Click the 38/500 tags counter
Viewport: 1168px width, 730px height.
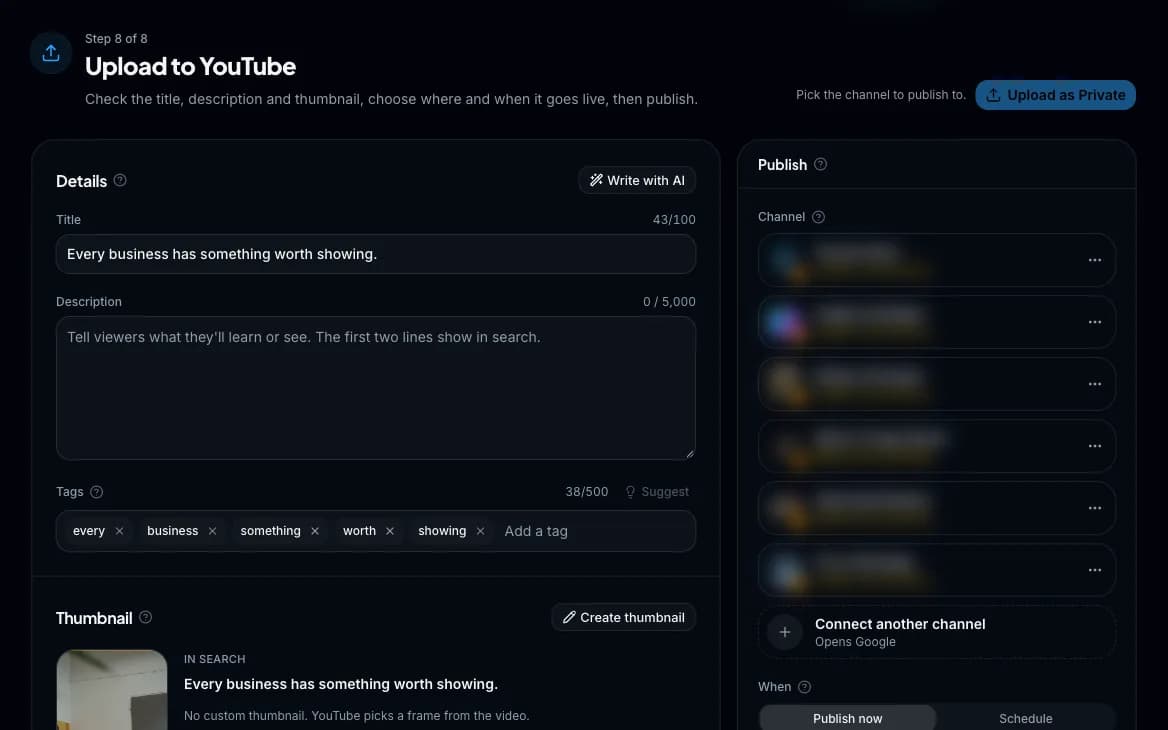coord(586,492)
